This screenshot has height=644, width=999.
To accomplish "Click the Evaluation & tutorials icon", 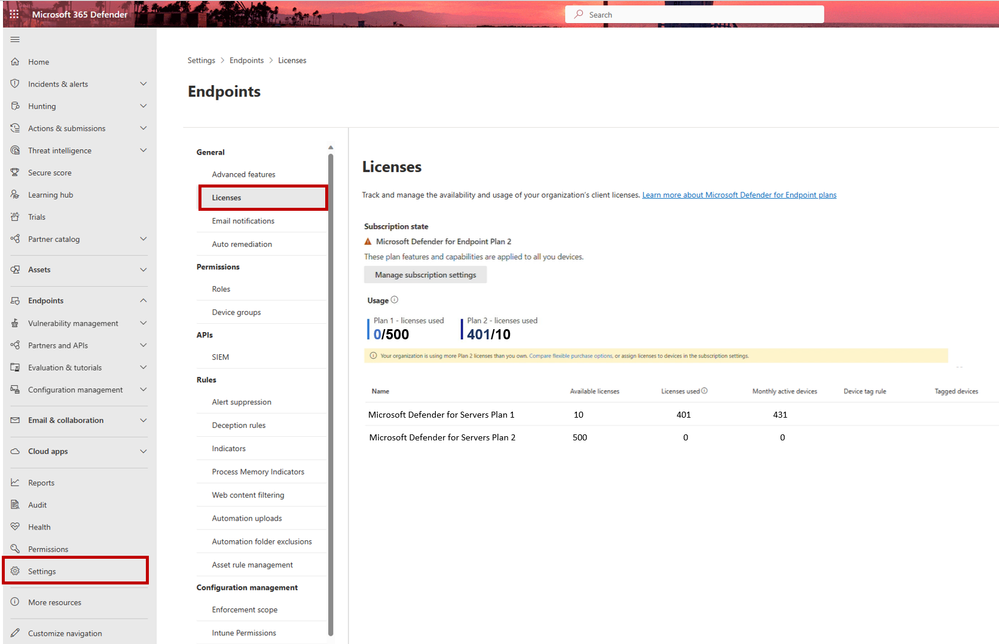I will pyautogui.click(x=15, y=368).
